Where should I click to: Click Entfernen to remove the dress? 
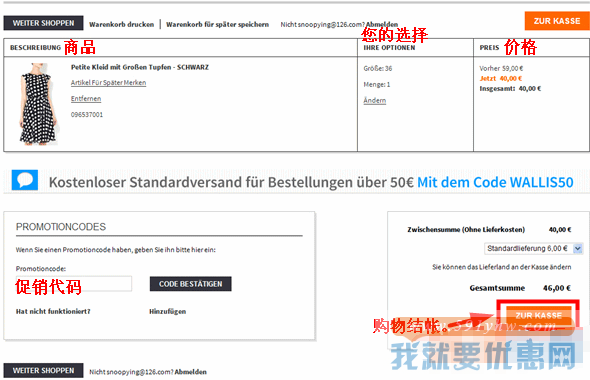tap(86, 99)
